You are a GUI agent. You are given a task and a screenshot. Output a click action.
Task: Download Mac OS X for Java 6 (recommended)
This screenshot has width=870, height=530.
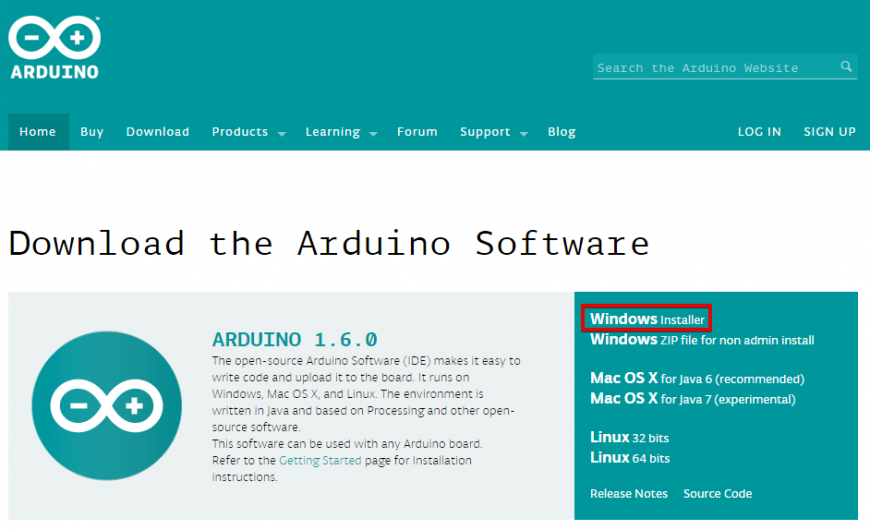point(697,378)
